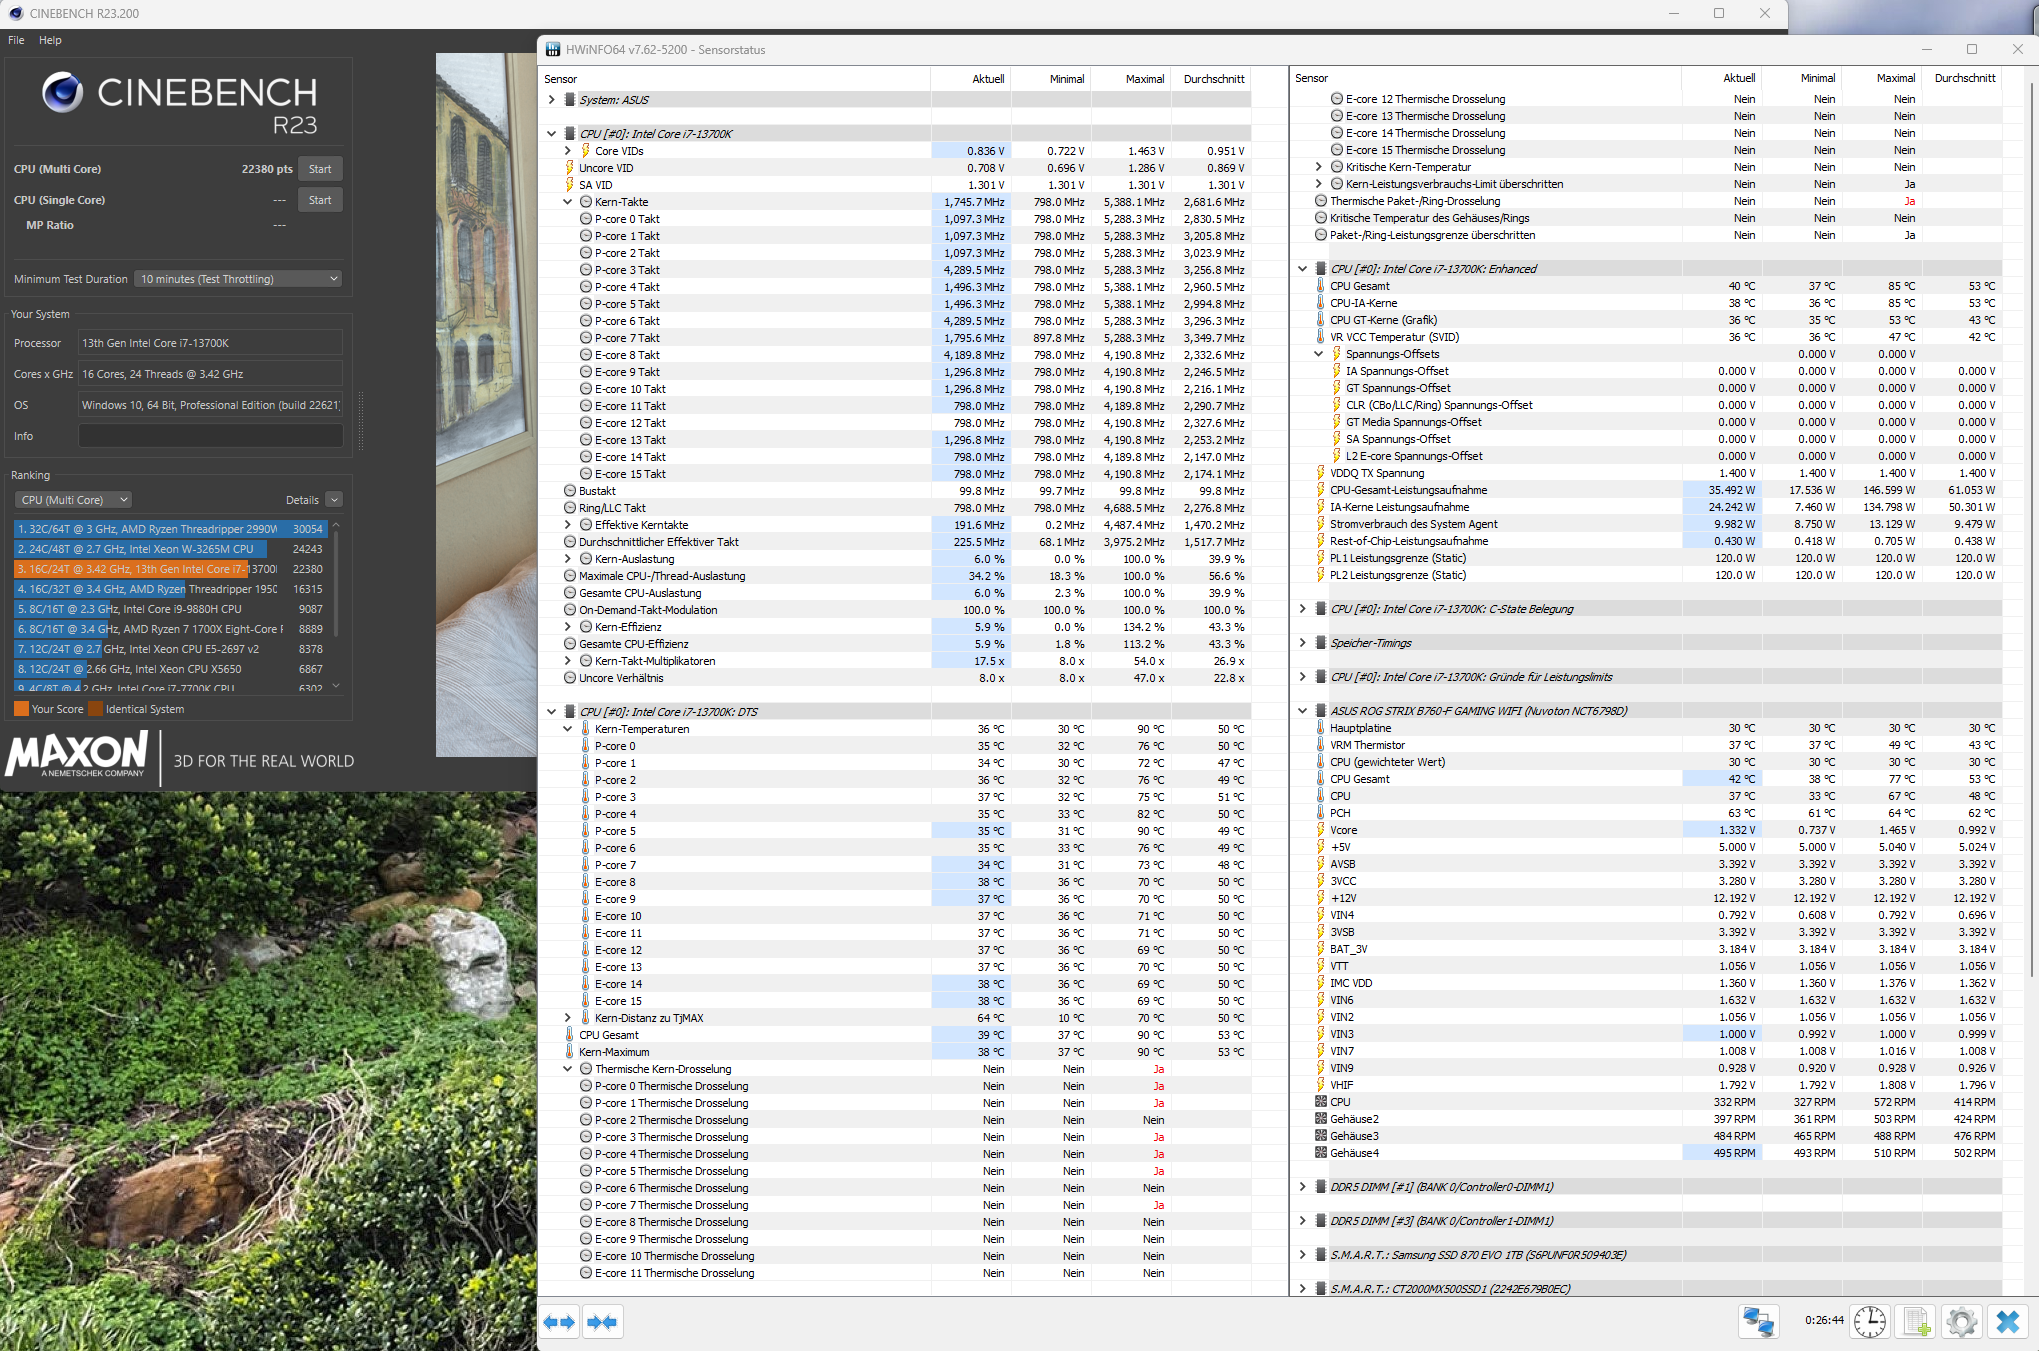2039x1351 pixels.
Task: Start logging with the sheet-plus icon
Action: (1916, 1321)
